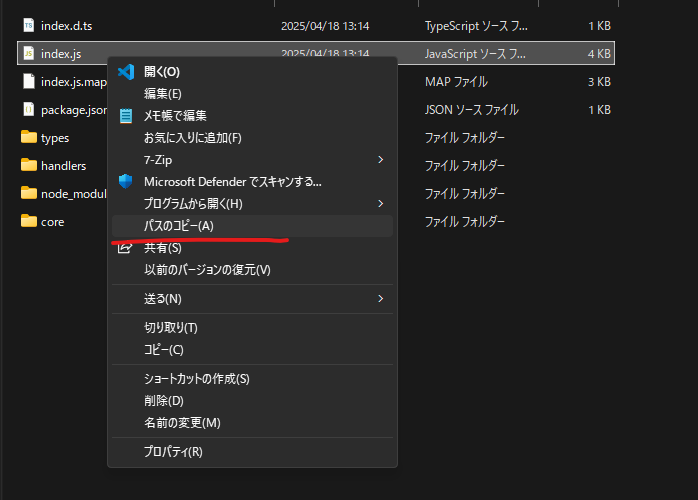This screenshot has height=500, width=698.
Task: Click the core folder icon
Action: [29, 221]
